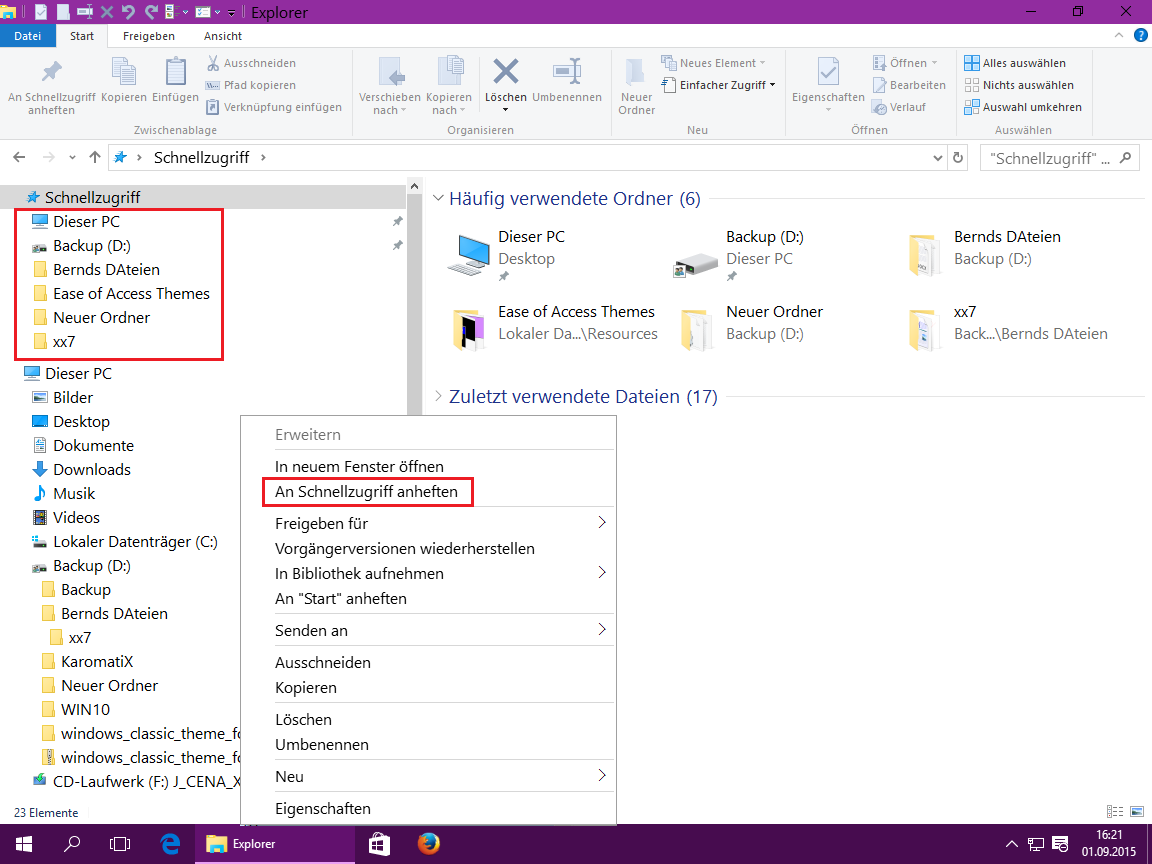Click the navigation pane scroll-up arrow

point(414,187)
